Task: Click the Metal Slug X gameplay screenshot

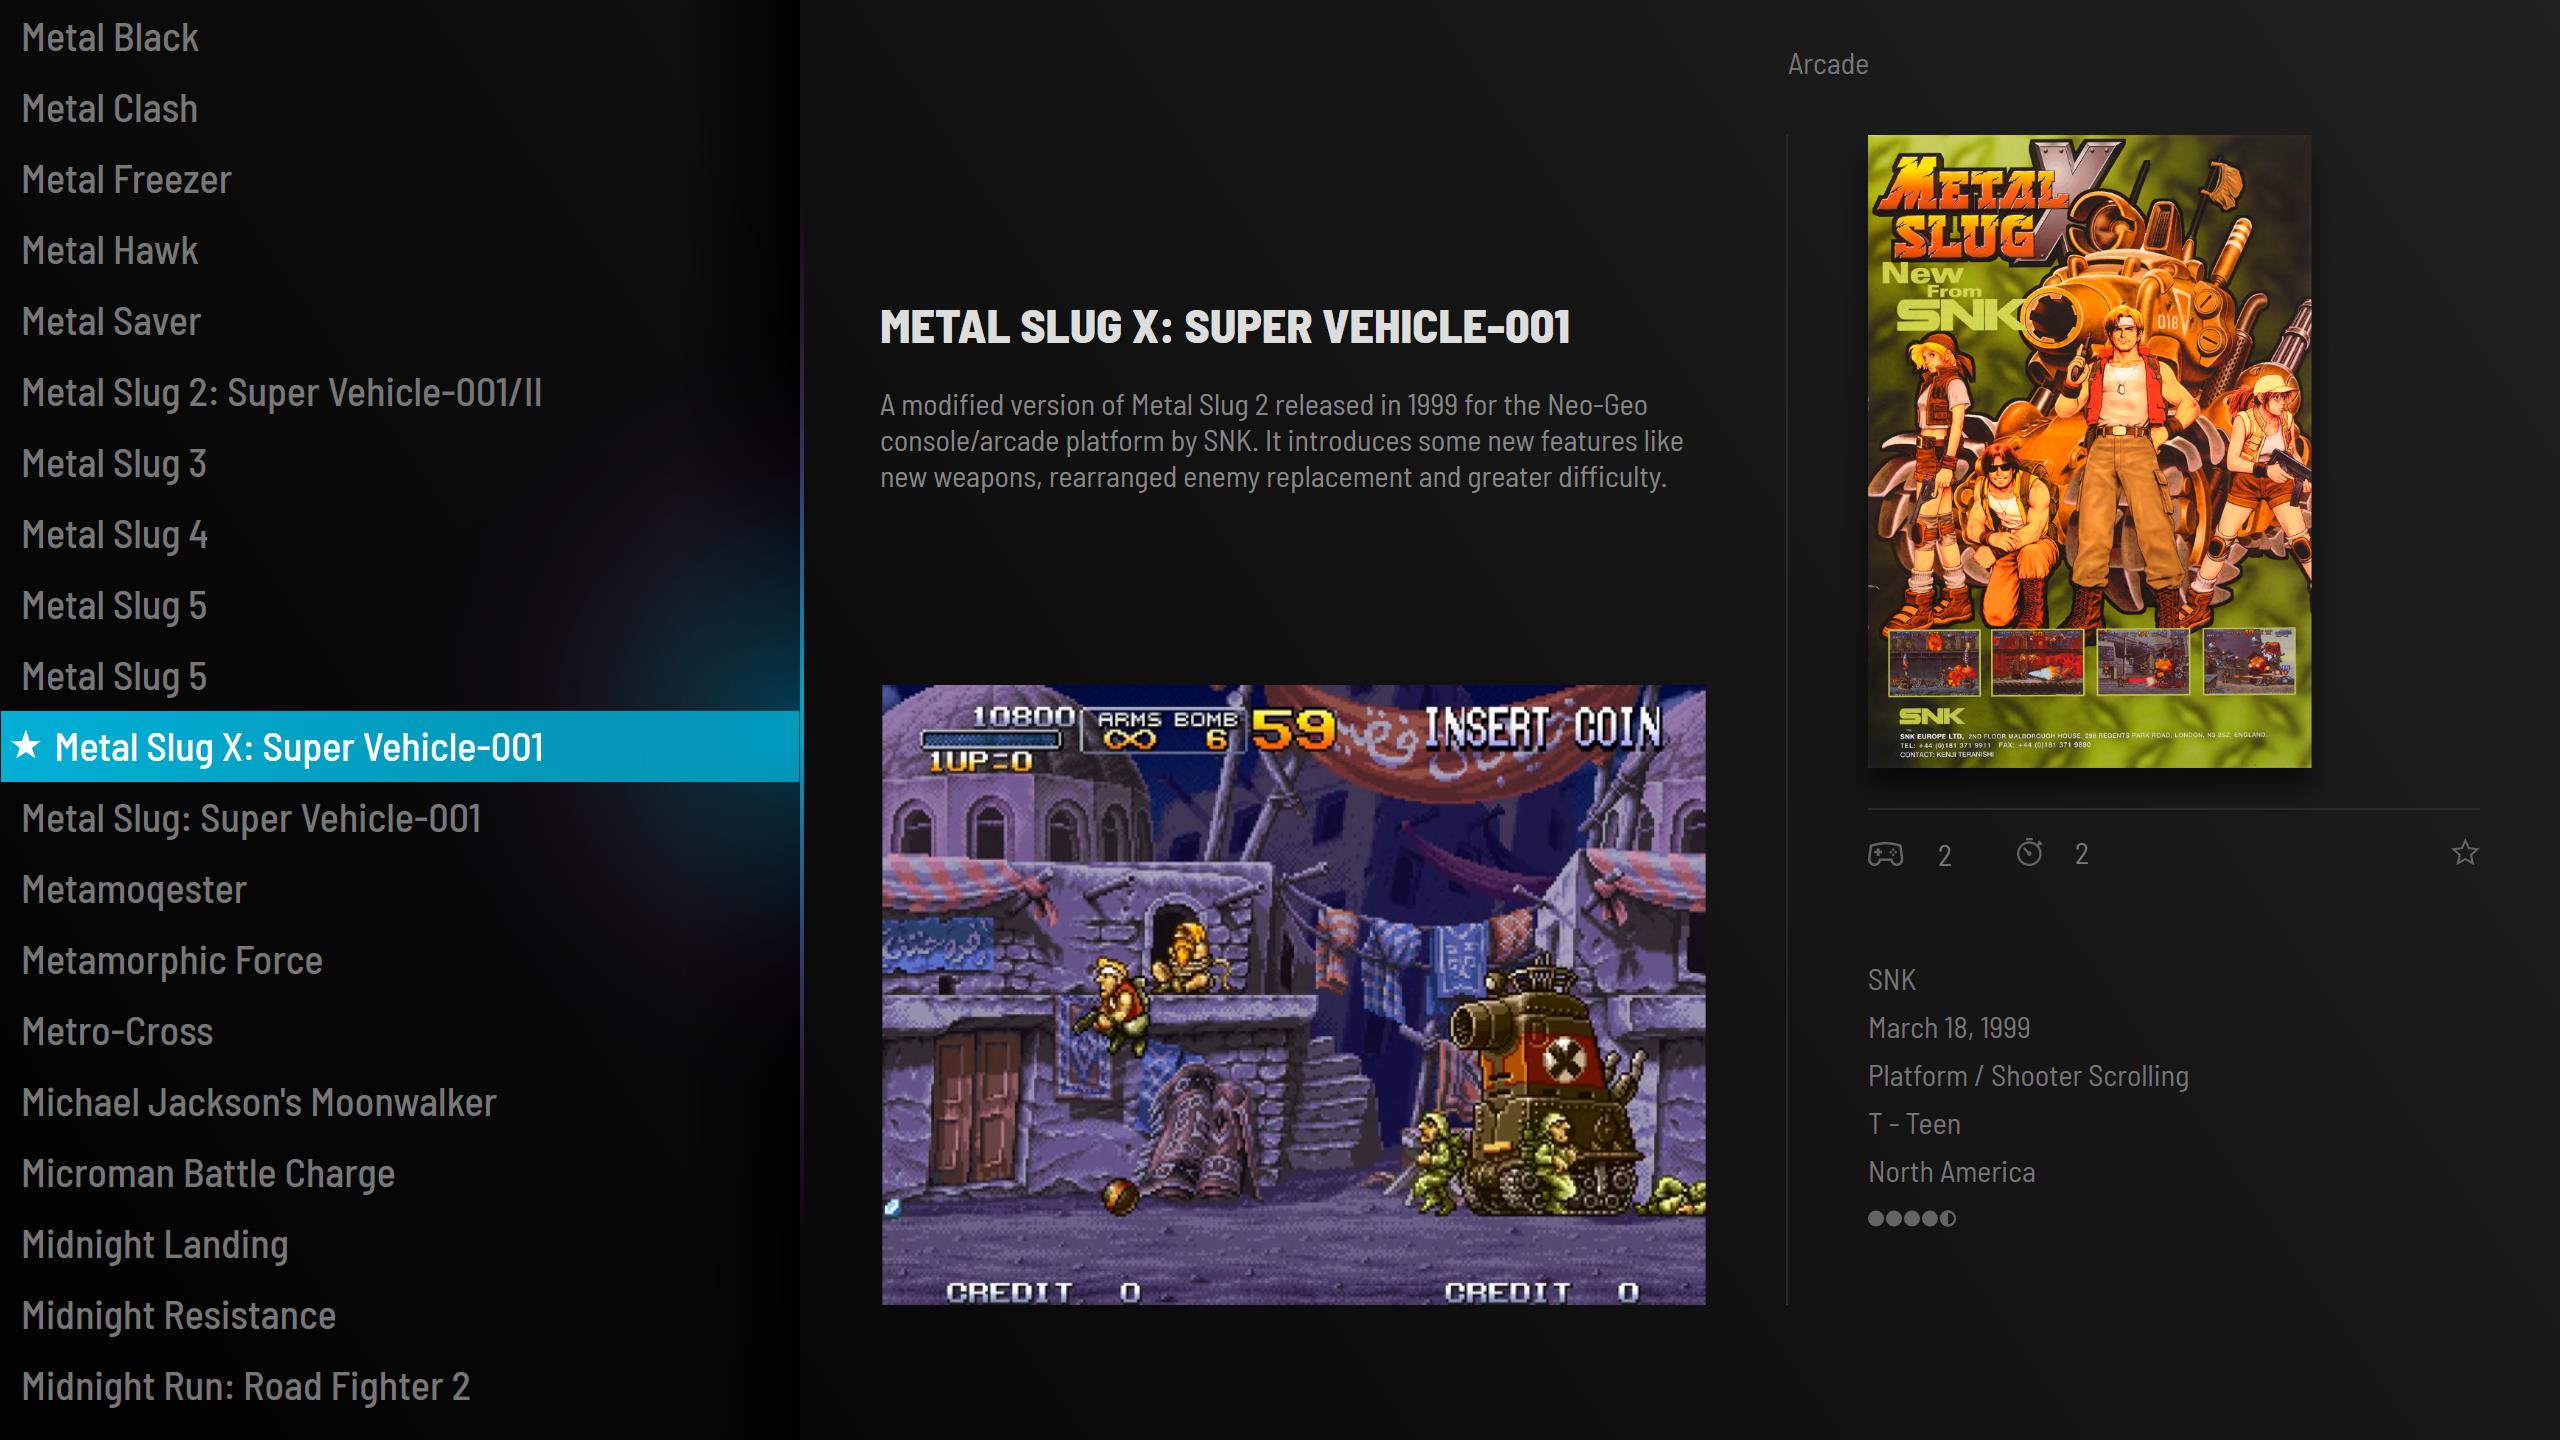Action: click(1293, 995)
